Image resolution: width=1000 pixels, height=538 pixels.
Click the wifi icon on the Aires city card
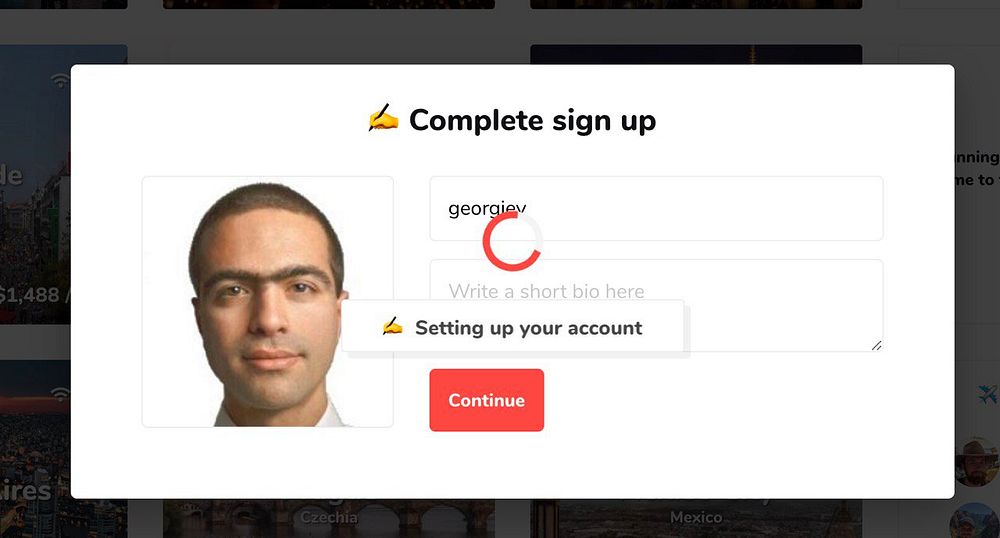point(61,394)
